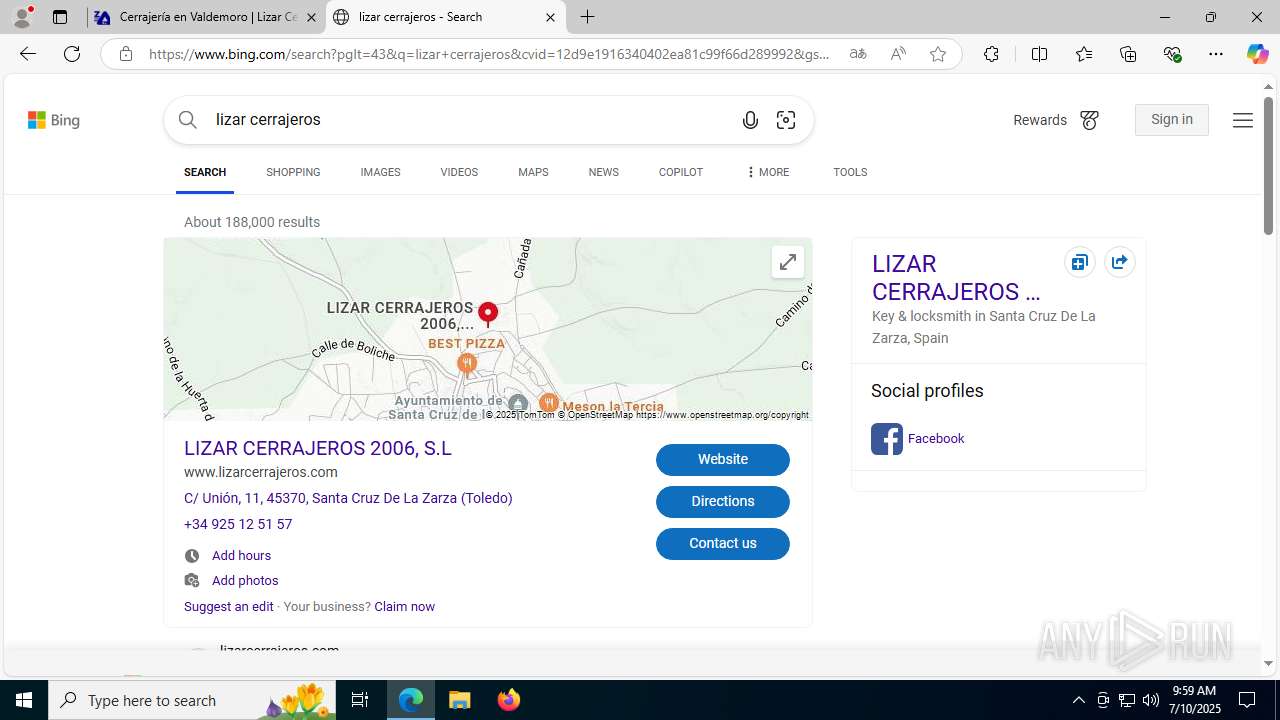The height and width of the screenshot is (720, 1280).
Task: Open Browser essentials heart icon
Action: click(1172, 54)
